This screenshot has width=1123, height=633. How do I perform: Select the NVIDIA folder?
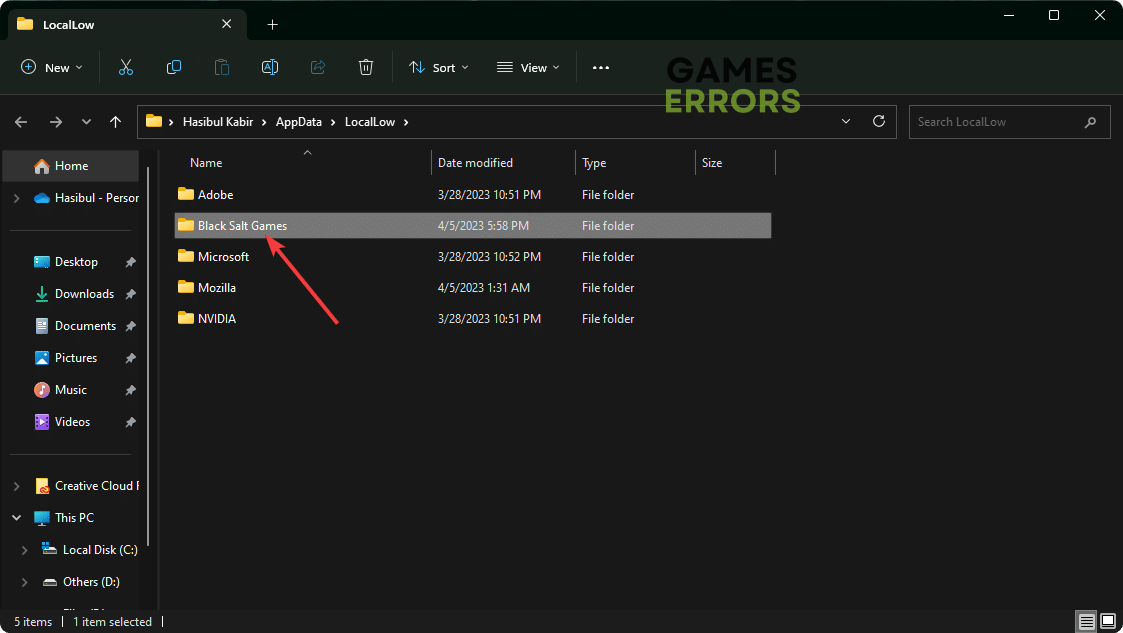click(216, 319)
